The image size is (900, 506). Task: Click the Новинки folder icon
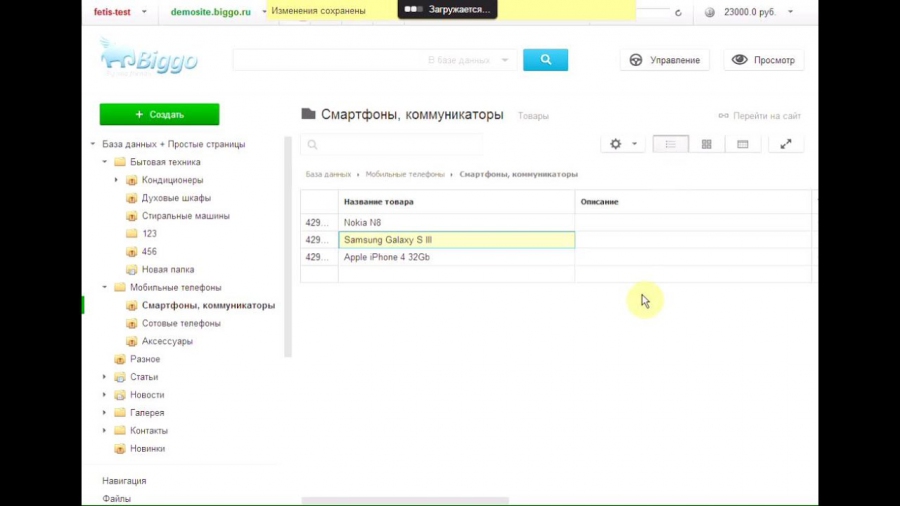pos(119,449)
